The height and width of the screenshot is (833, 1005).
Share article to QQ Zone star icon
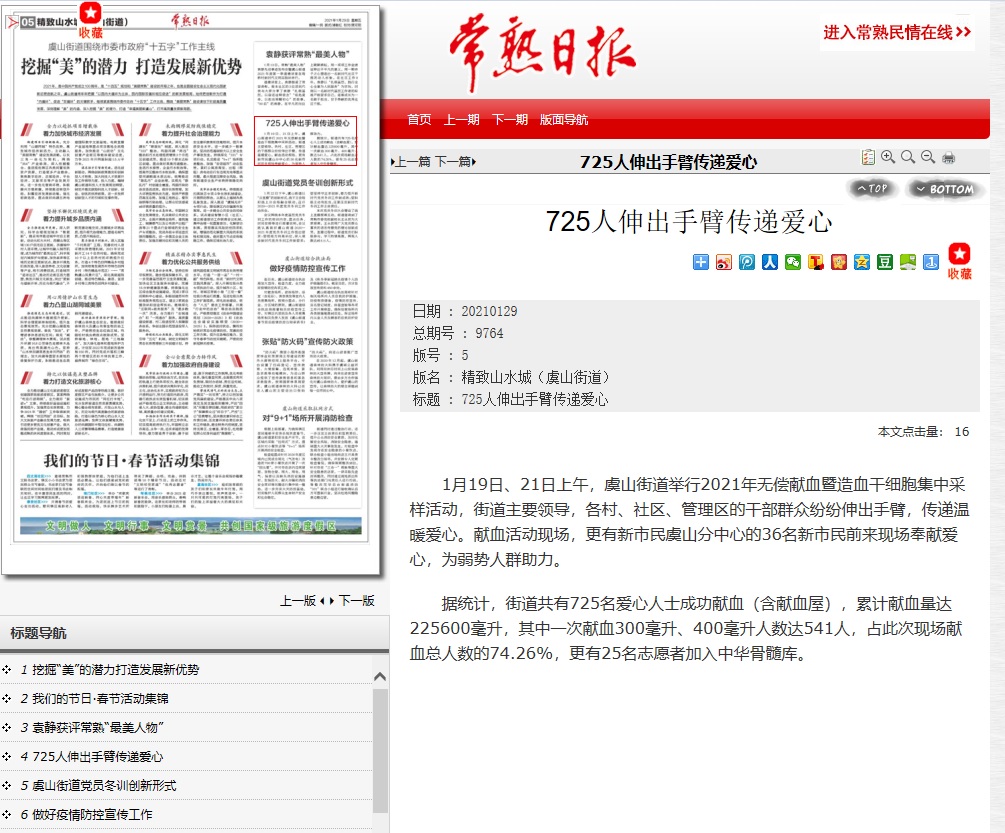point(862,261)
